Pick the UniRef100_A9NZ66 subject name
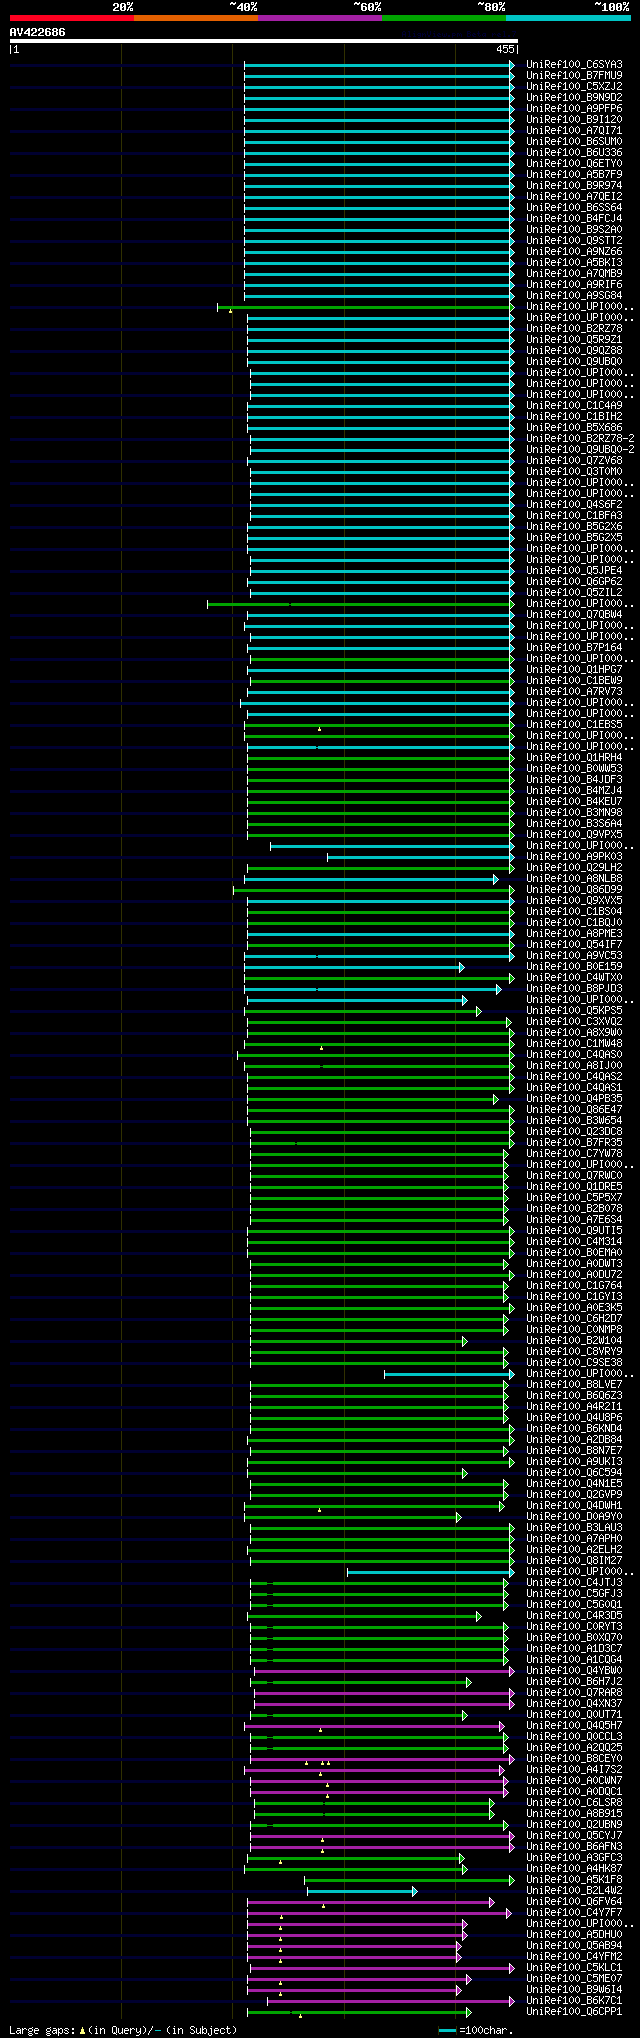The image size is (640, 2038). pyautogui.click(x=574, y=252)
